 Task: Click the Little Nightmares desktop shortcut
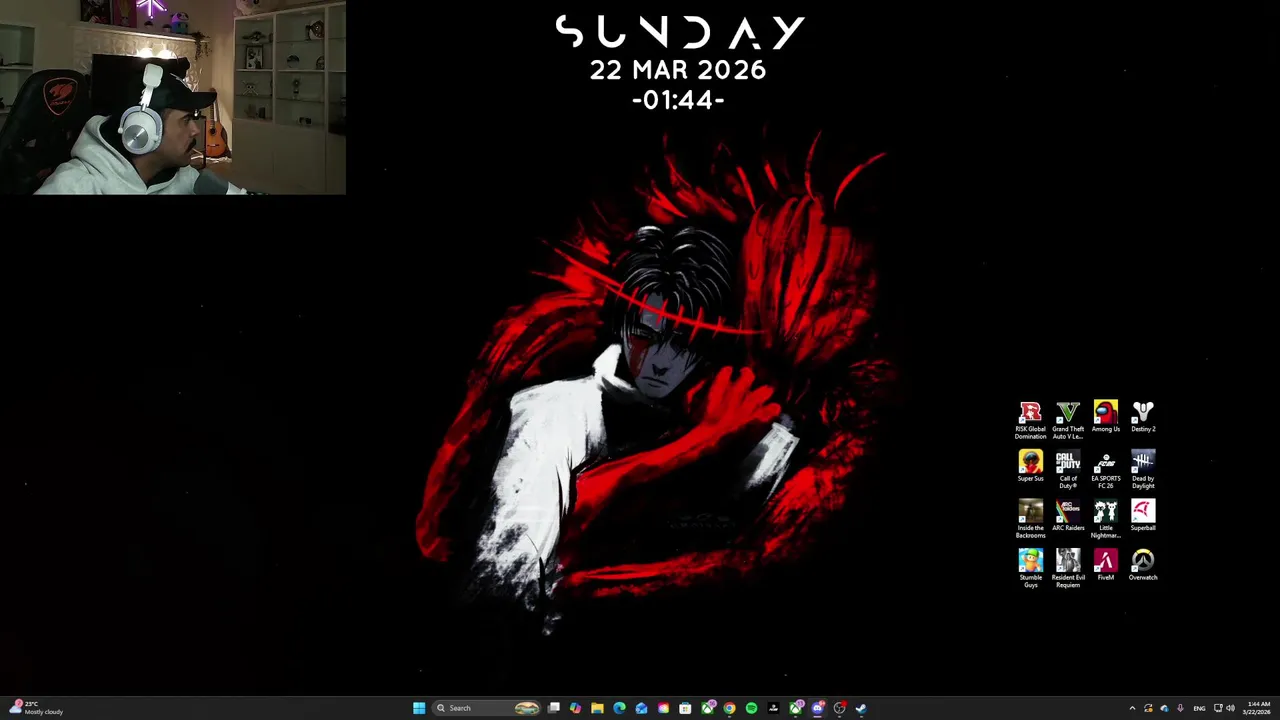tap(1105, 519)
